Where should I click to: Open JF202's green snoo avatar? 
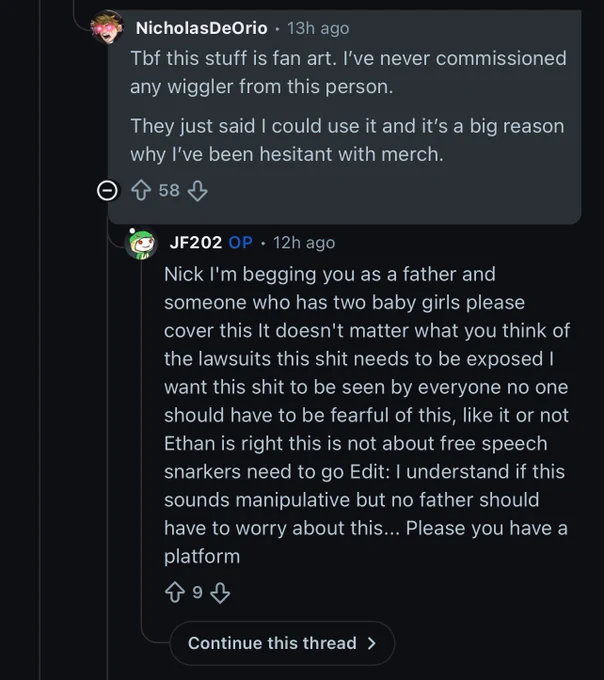[140, 243]
